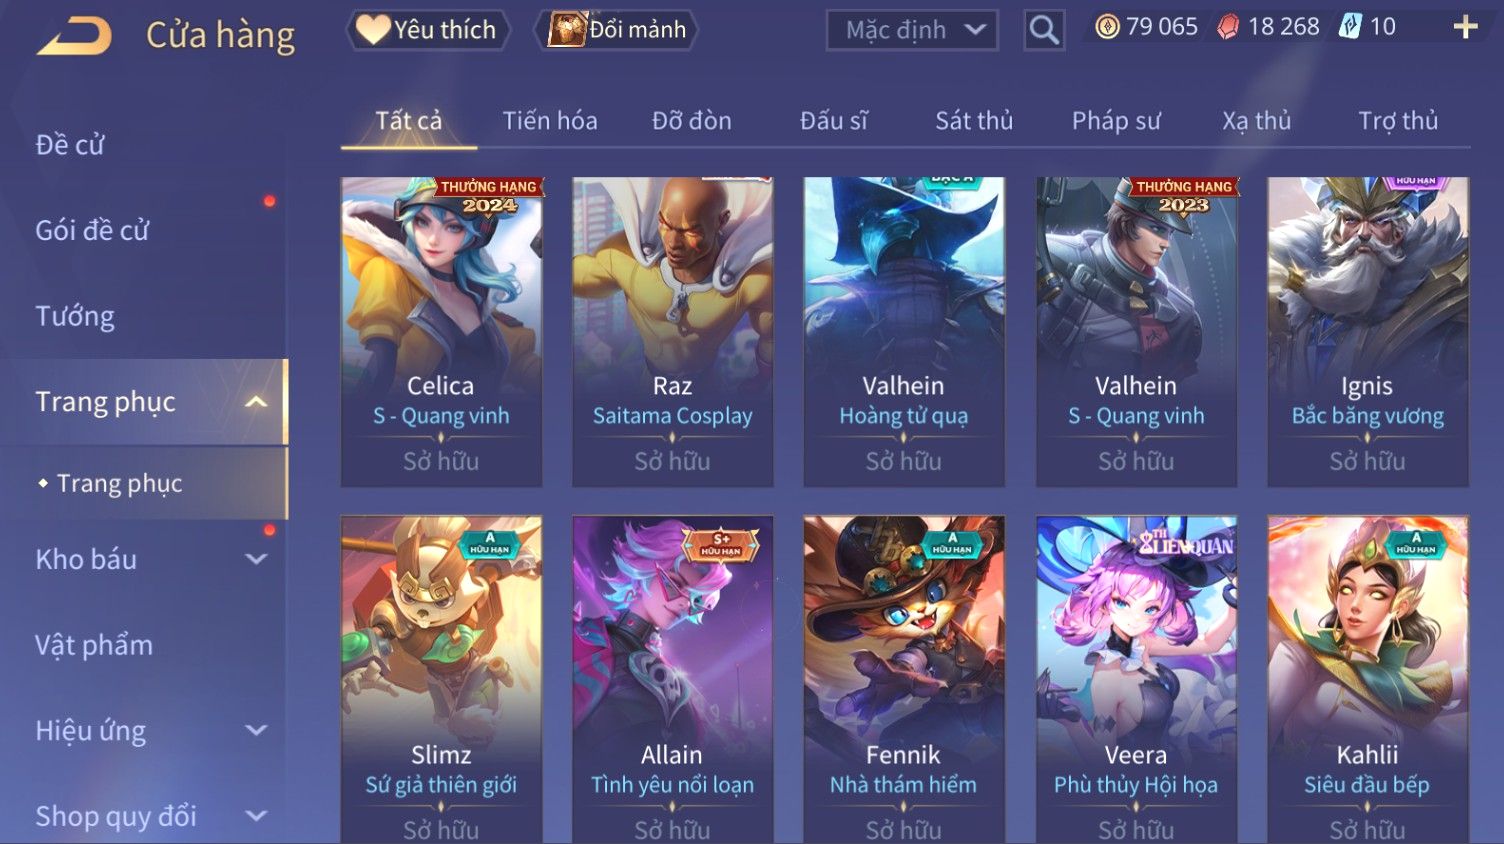This screenshot has height=844, width=1504.
Task: Click the gold coin balance icon
Action: pos(1107,27)
